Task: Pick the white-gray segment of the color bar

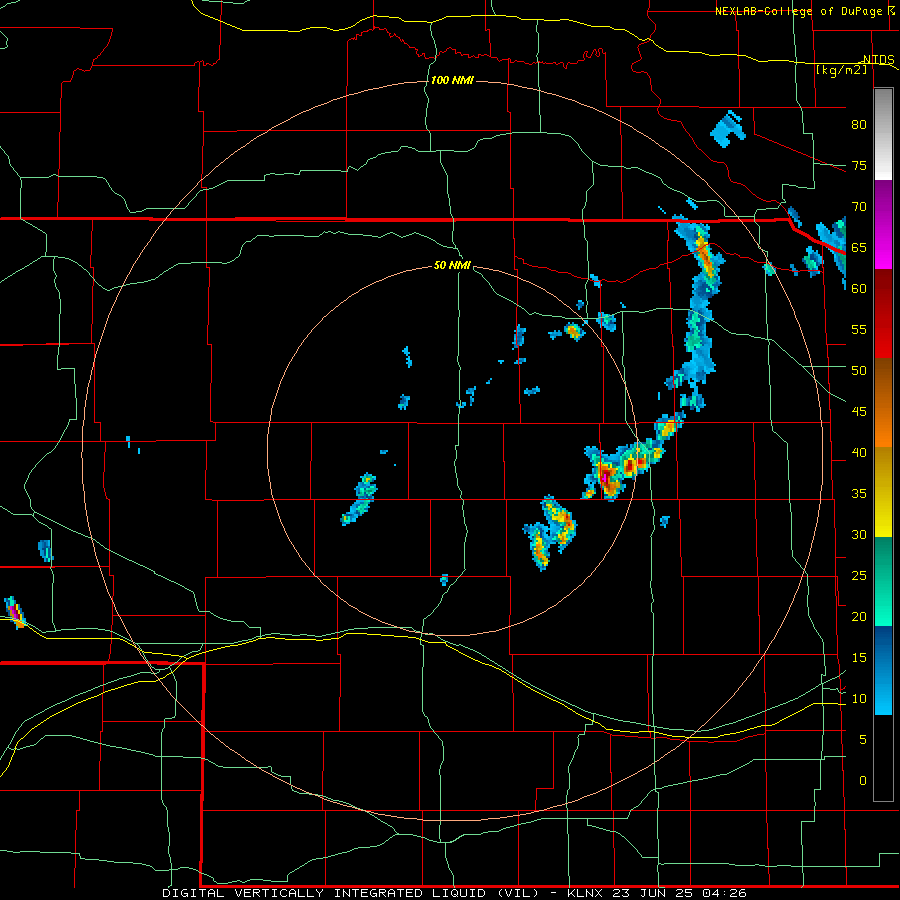Action: tap(883, 134)
